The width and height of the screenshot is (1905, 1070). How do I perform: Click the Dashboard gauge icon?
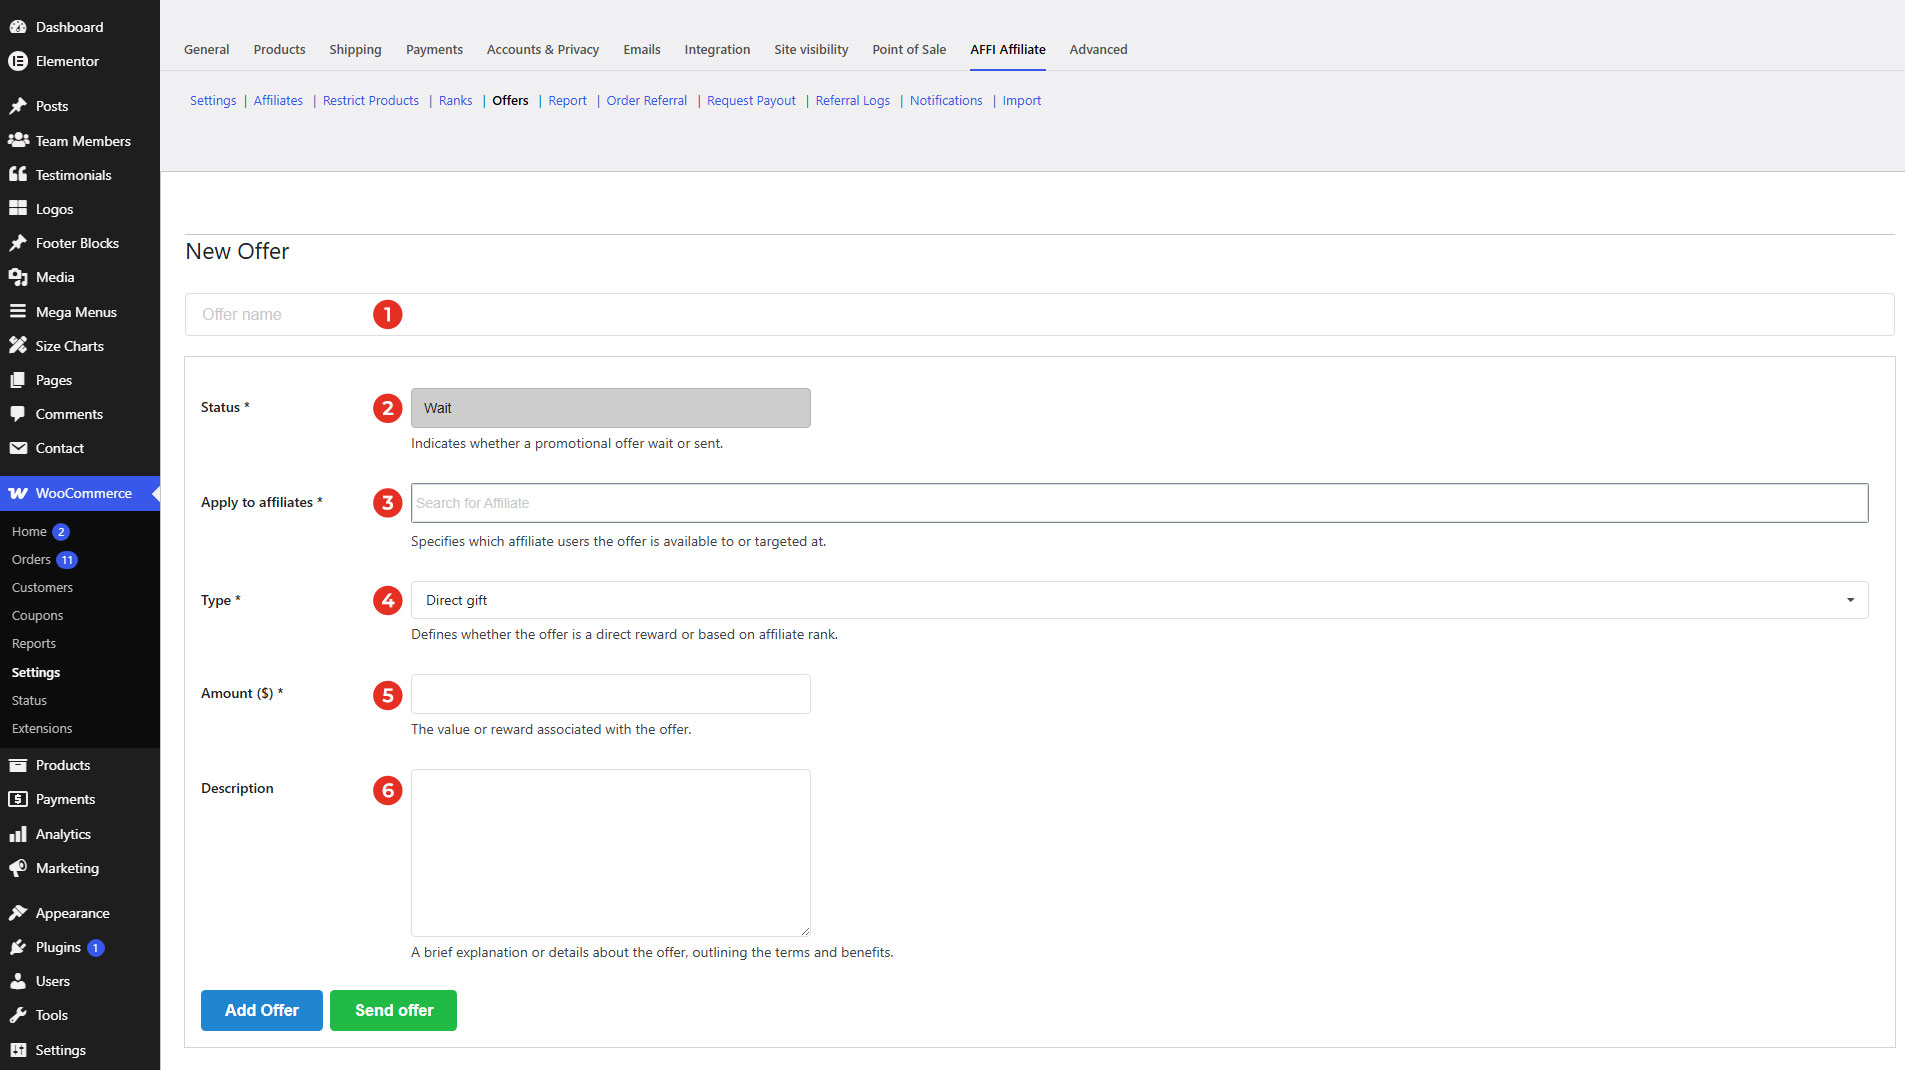tap(18, 27)
